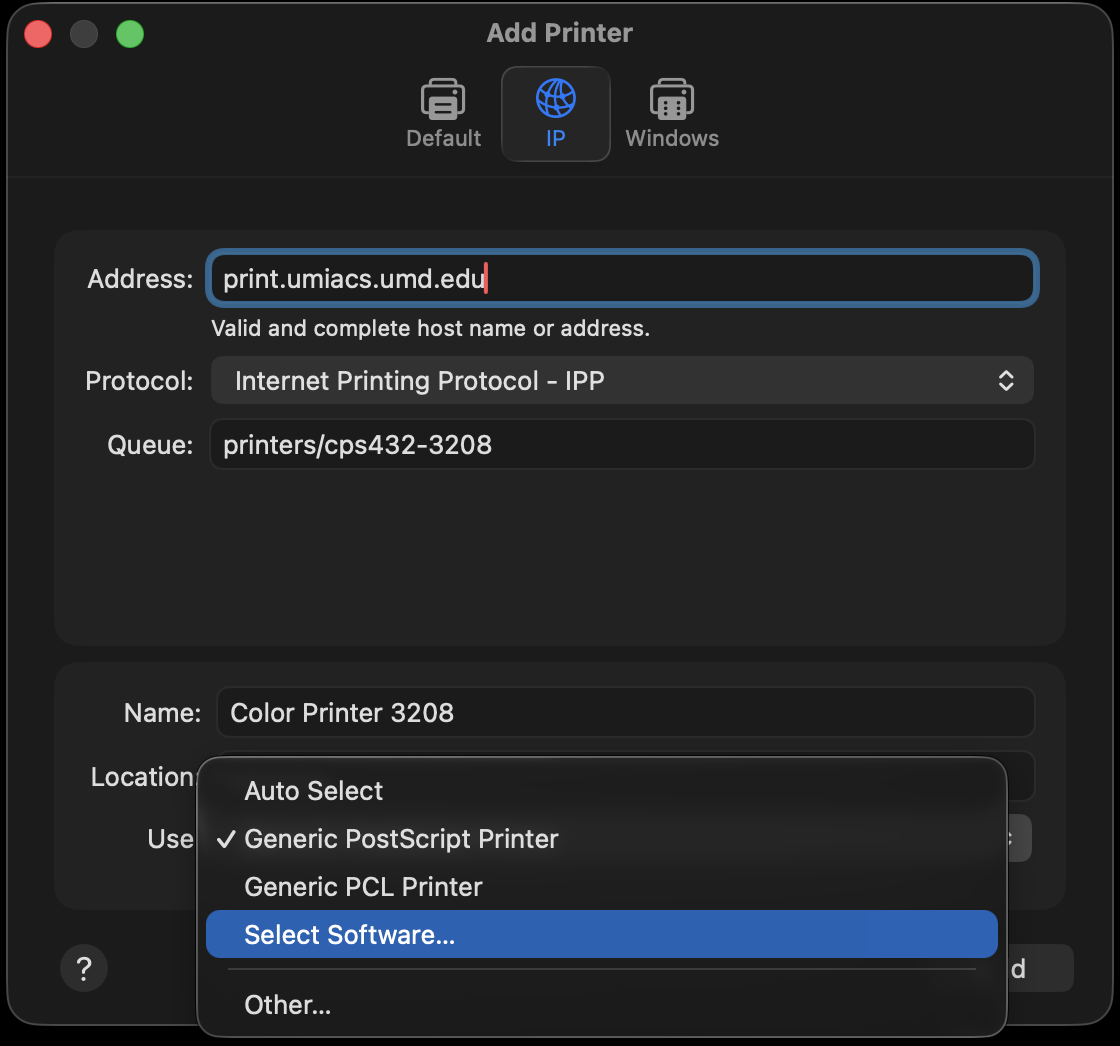The image size is (1120, 1046).
Task: Open help with the question mark button
Action: 84,968
